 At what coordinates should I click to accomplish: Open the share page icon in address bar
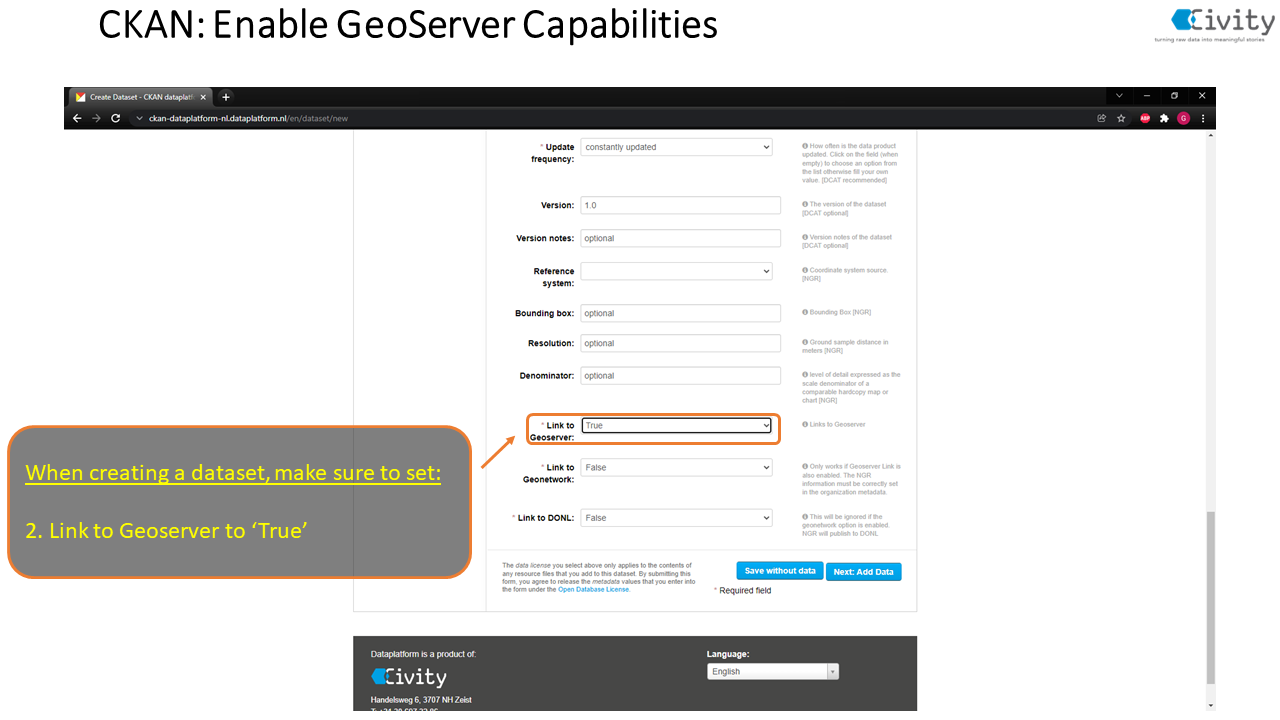point(1102,118)
